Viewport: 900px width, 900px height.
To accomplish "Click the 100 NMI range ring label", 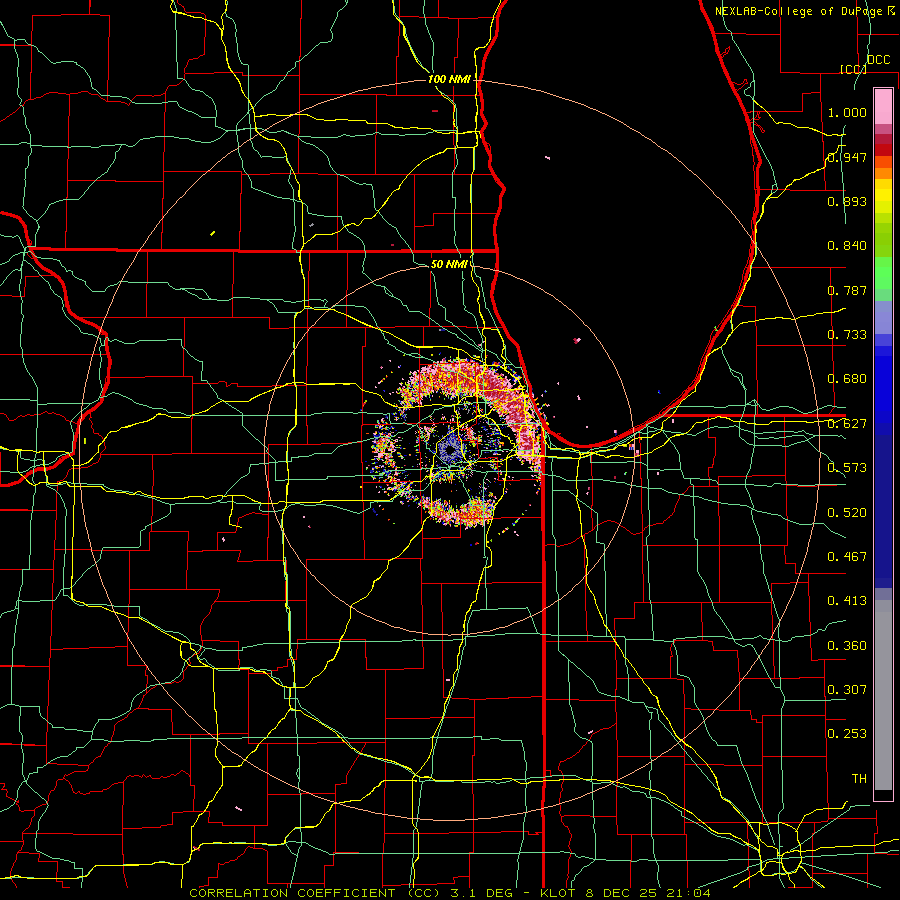I will pos(449,79).
